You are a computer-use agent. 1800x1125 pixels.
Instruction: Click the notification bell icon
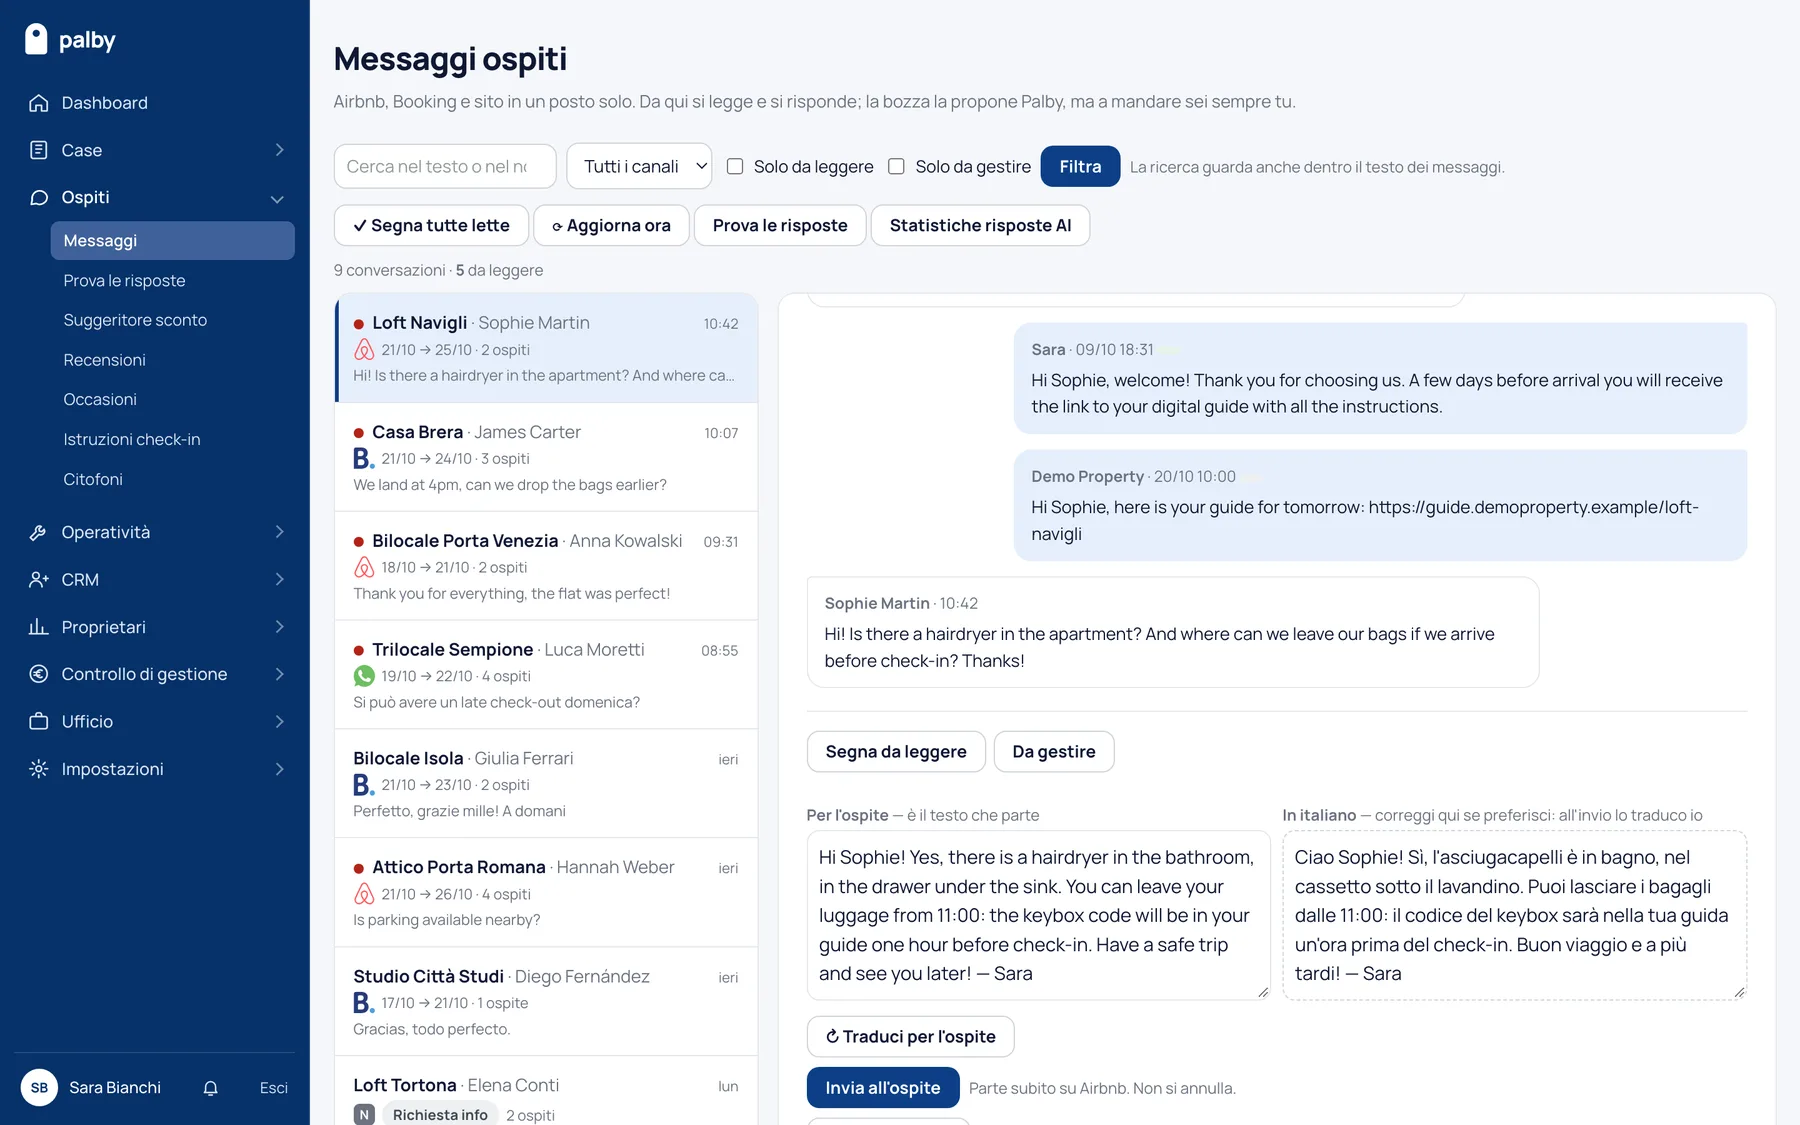pyautogui.click(x=210, y=1088)
